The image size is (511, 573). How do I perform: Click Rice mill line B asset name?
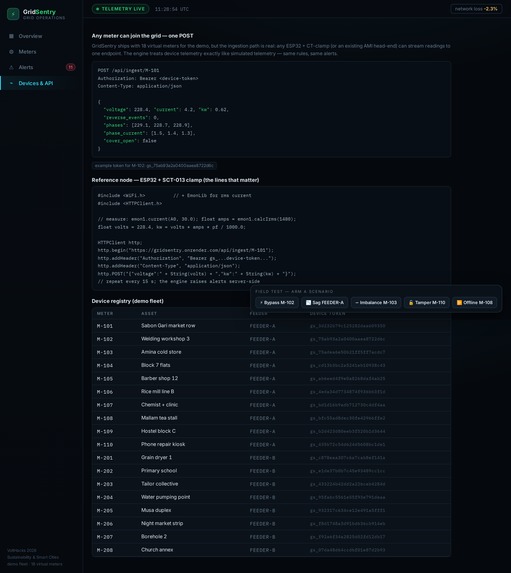coord(158,391)
